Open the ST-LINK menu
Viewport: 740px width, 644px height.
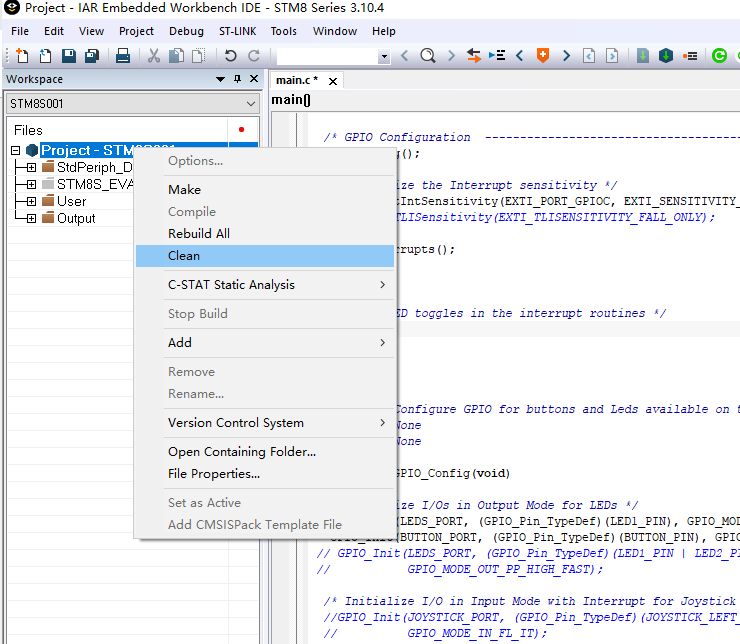point(237,31)
